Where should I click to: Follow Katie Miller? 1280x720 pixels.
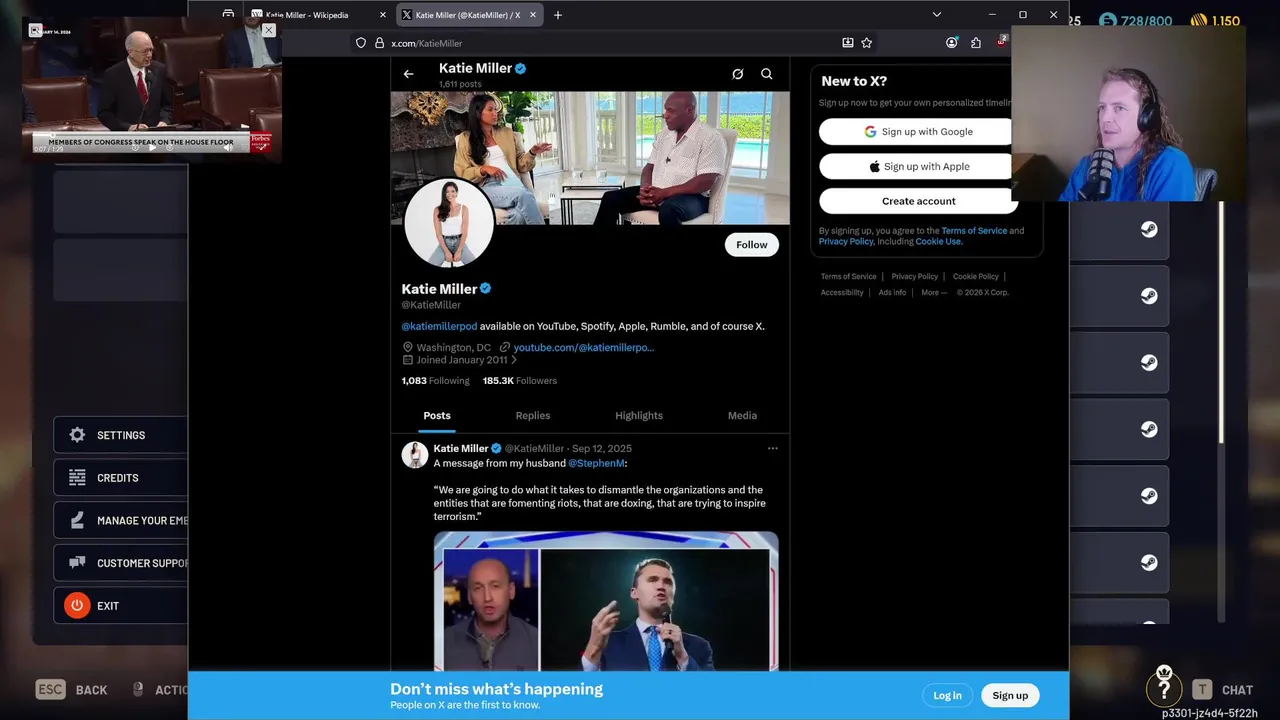[752, 245]
